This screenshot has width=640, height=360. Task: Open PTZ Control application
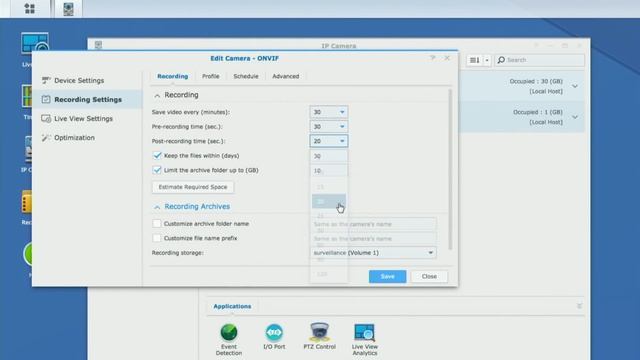pyautogui.click(x=319, y=336)
